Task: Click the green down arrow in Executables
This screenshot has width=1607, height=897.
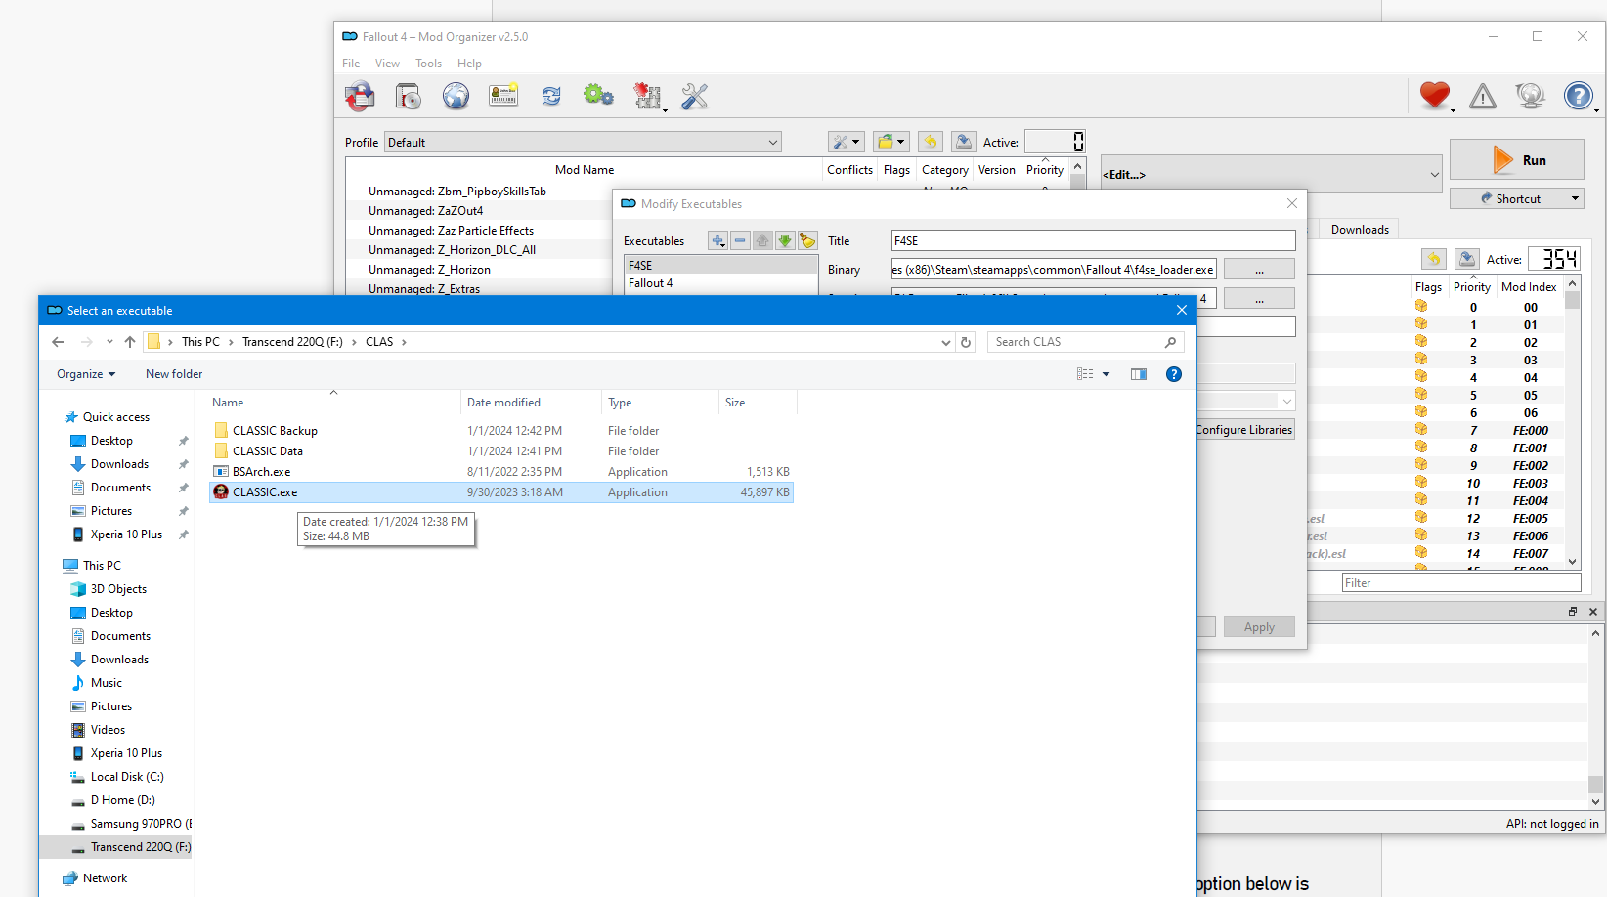Action: (x=785, y=241)
